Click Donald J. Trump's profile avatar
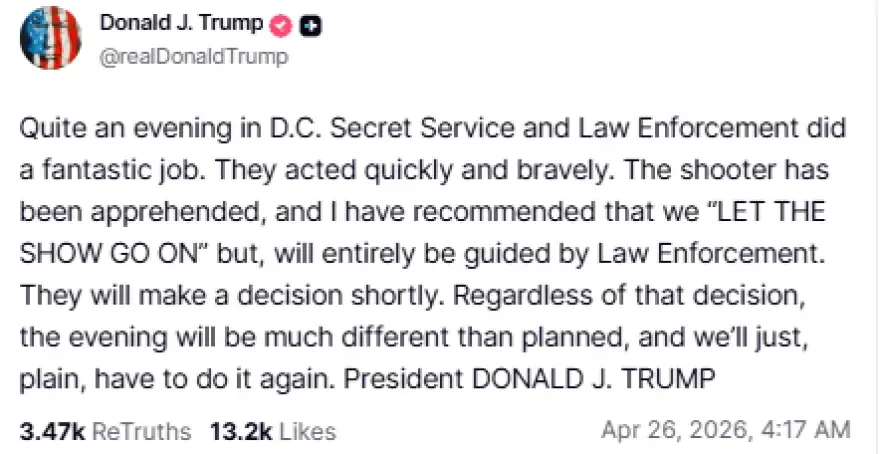This screenshot has height=454, width=880. 53,38
